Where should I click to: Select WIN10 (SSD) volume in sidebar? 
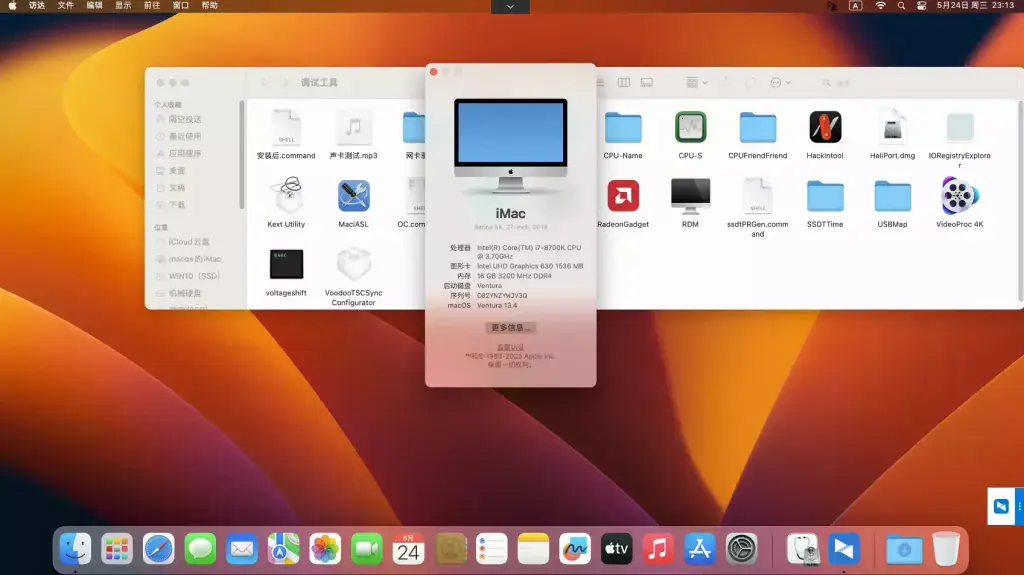pos(194,275)
